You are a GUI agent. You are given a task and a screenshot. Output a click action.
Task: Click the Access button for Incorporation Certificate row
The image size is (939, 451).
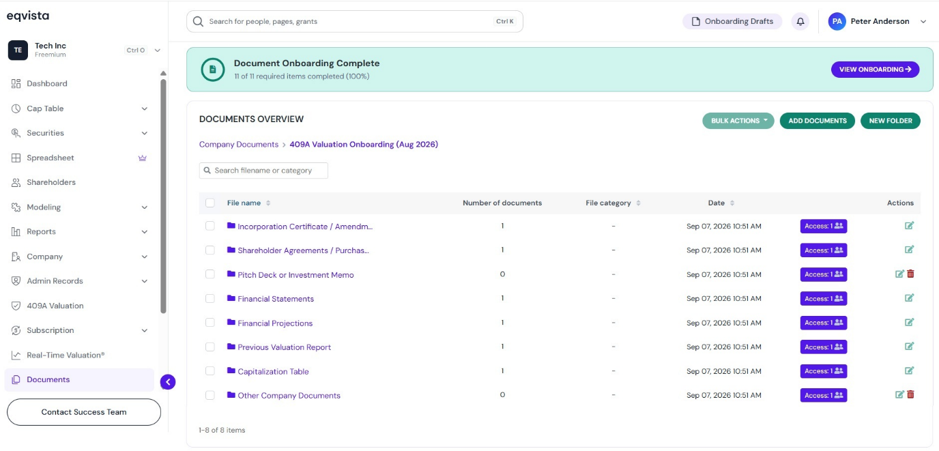pyautogui.click(x=823, y=226)
